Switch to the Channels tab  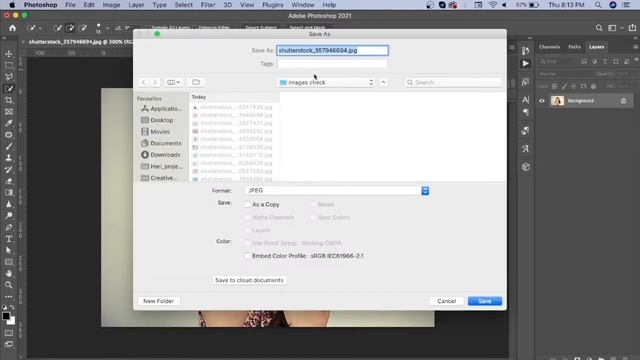point(549,47)
